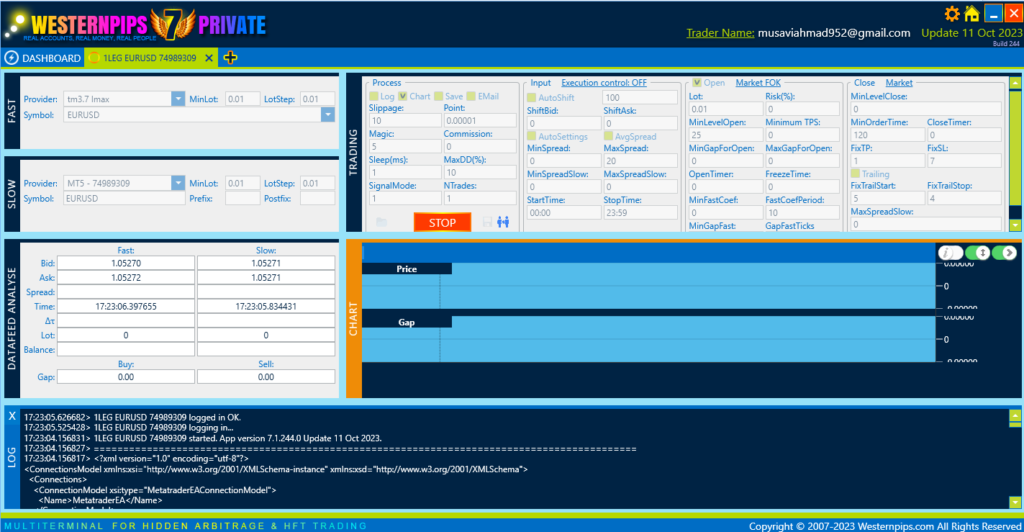Click the FixTrailStart input field

pyautogui.click(x=888, y=198)
